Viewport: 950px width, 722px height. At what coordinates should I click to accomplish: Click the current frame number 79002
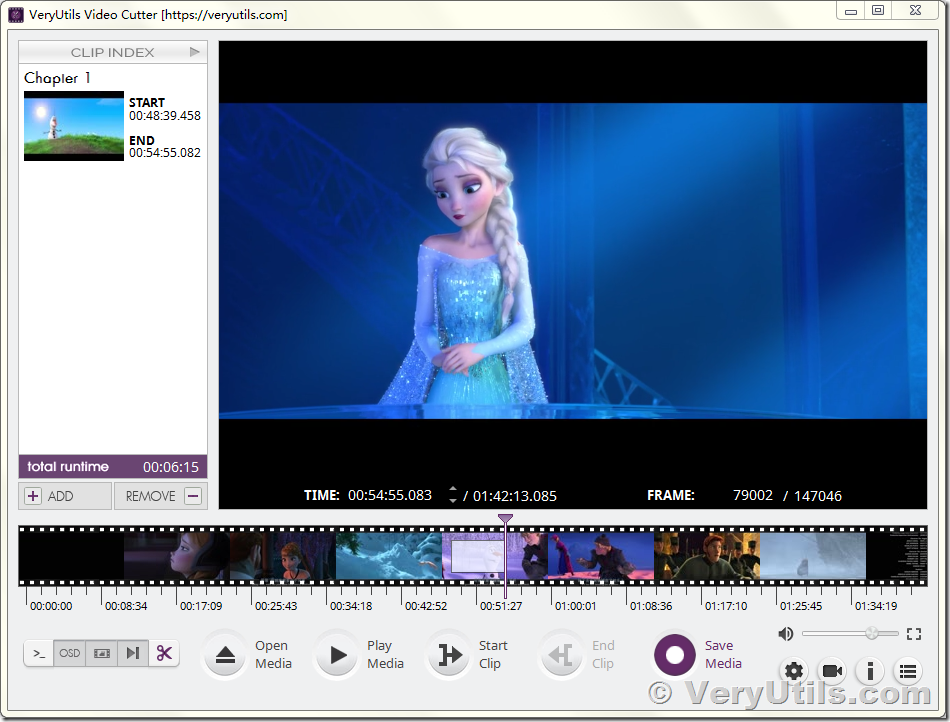coord(752,495)
